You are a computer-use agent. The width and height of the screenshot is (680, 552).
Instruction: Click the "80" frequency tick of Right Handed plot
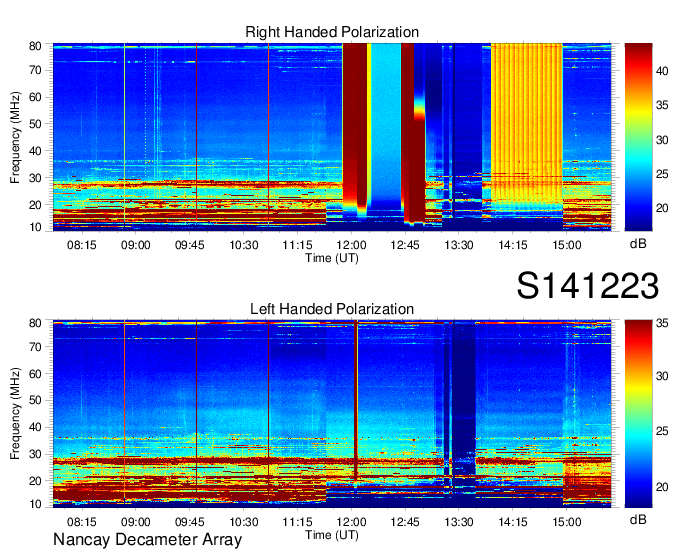35,46
